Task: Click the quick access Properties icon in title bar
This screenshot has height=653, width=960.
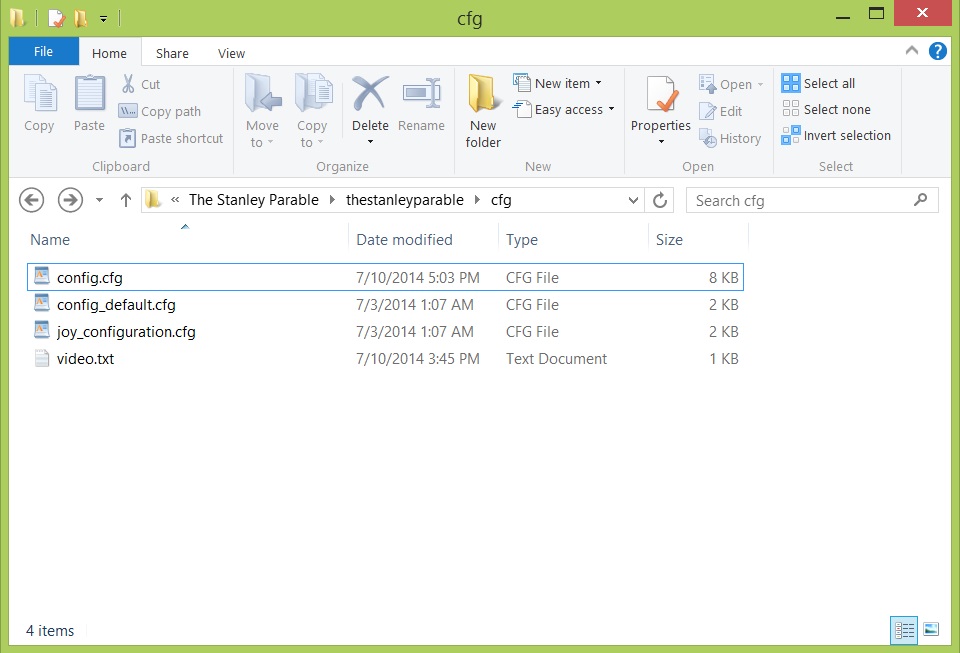Action: pyautogui.click(x=56, y=18)
